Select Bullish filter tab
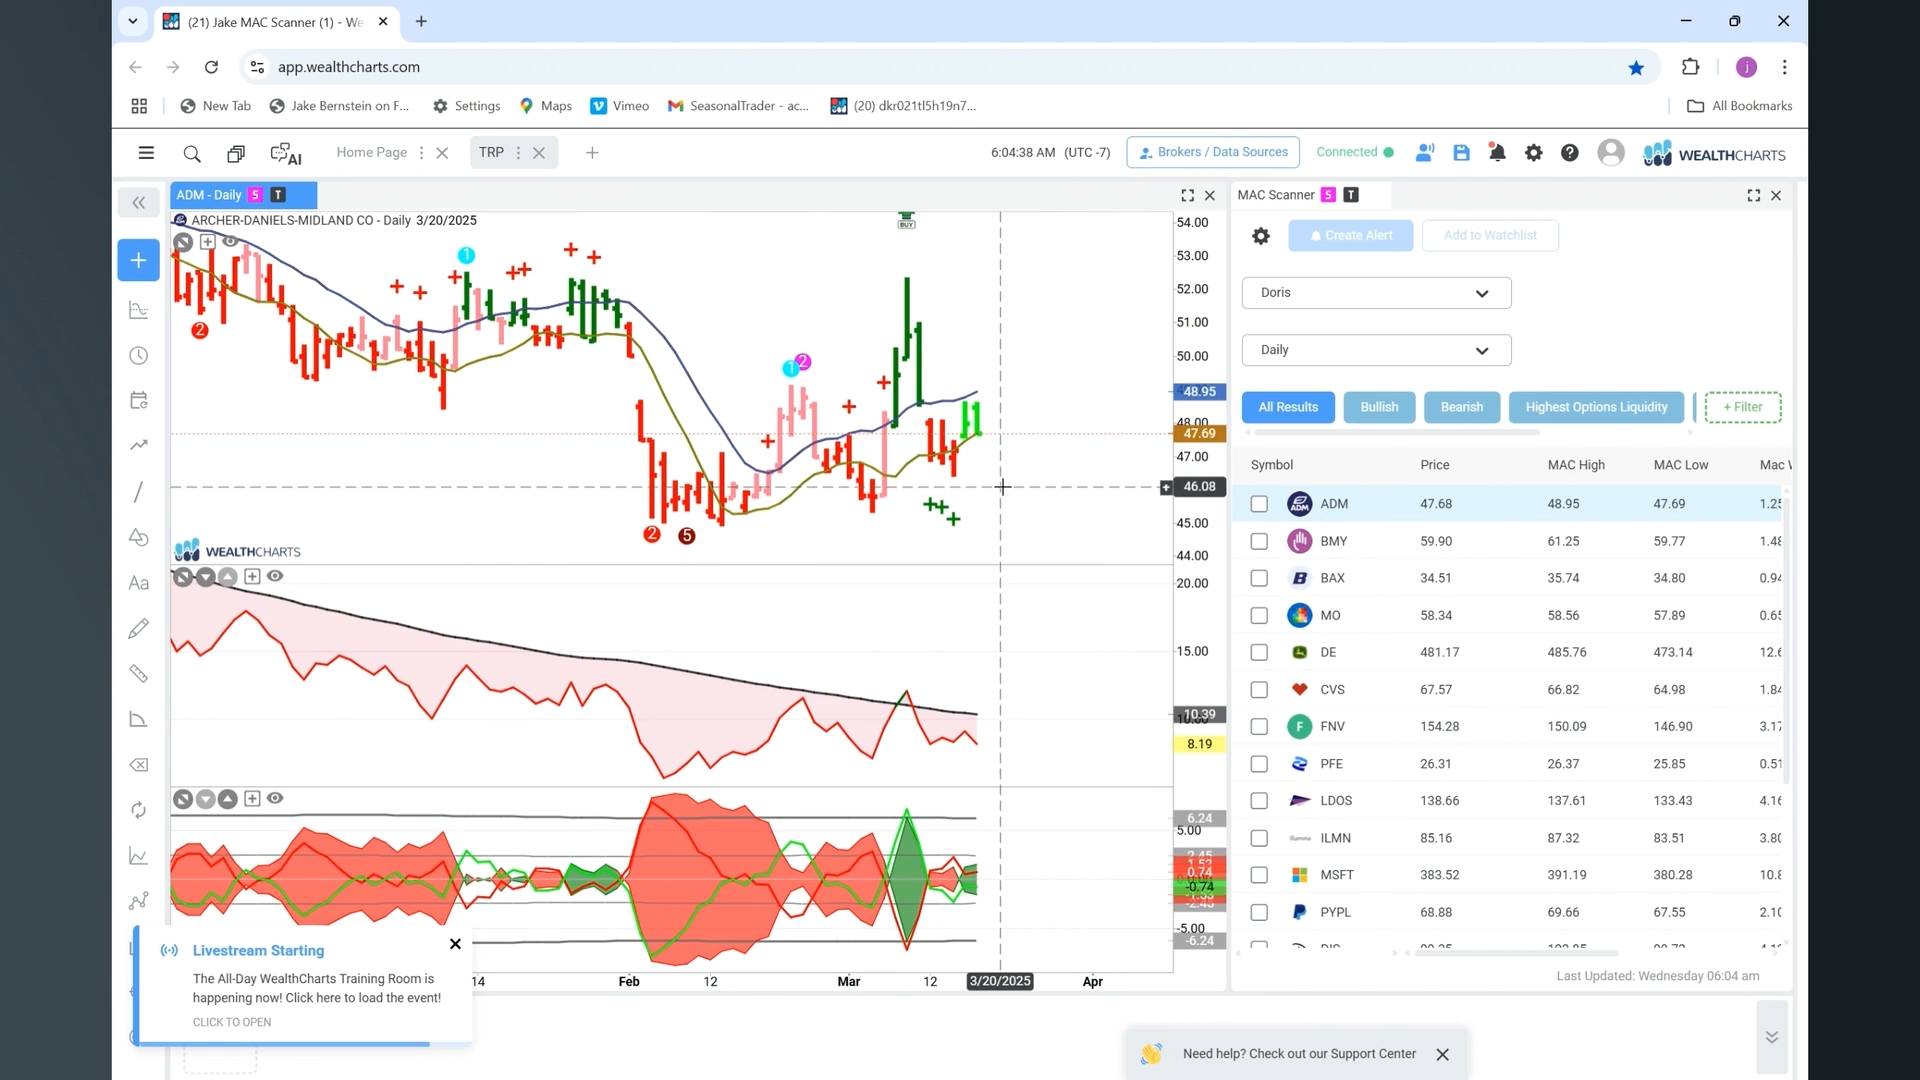This screenshot has height=1080, width=1920. click(x=1379, y=407)
